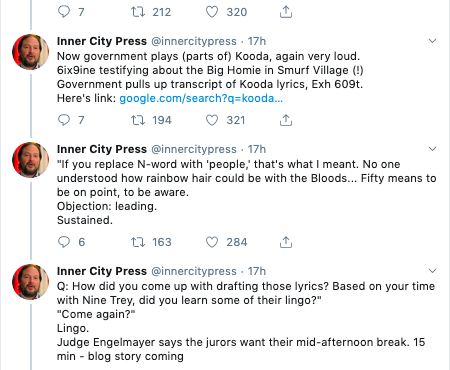Share the 'Sustained.' tweet
Screen dimensions: 450x370
click(x=286, y=242)
